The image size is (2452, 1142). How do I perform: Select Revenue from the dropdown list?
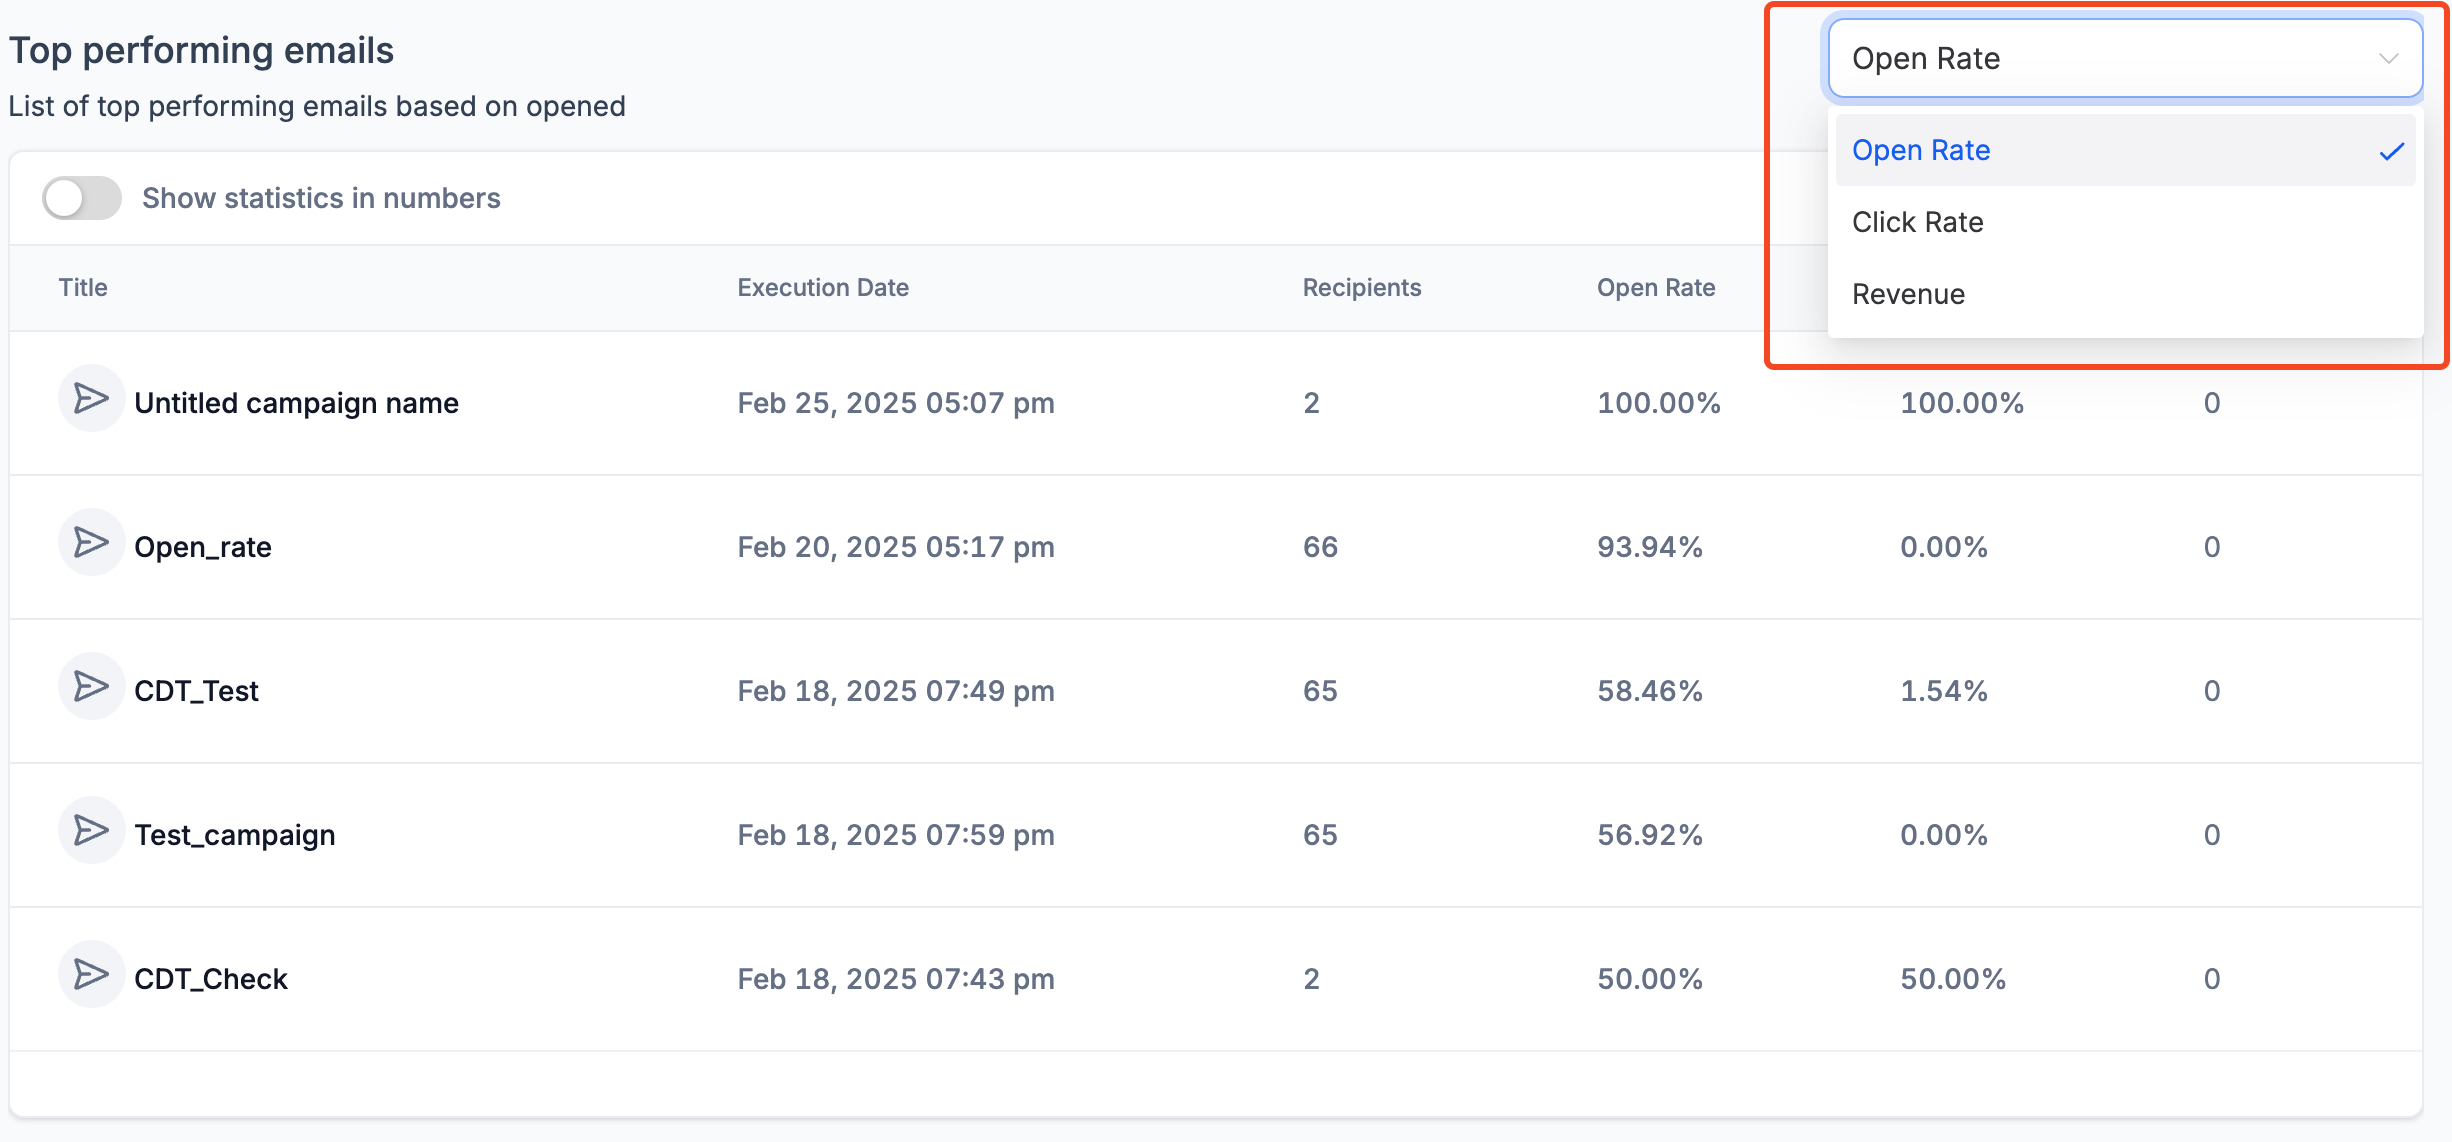point(1908,294)
